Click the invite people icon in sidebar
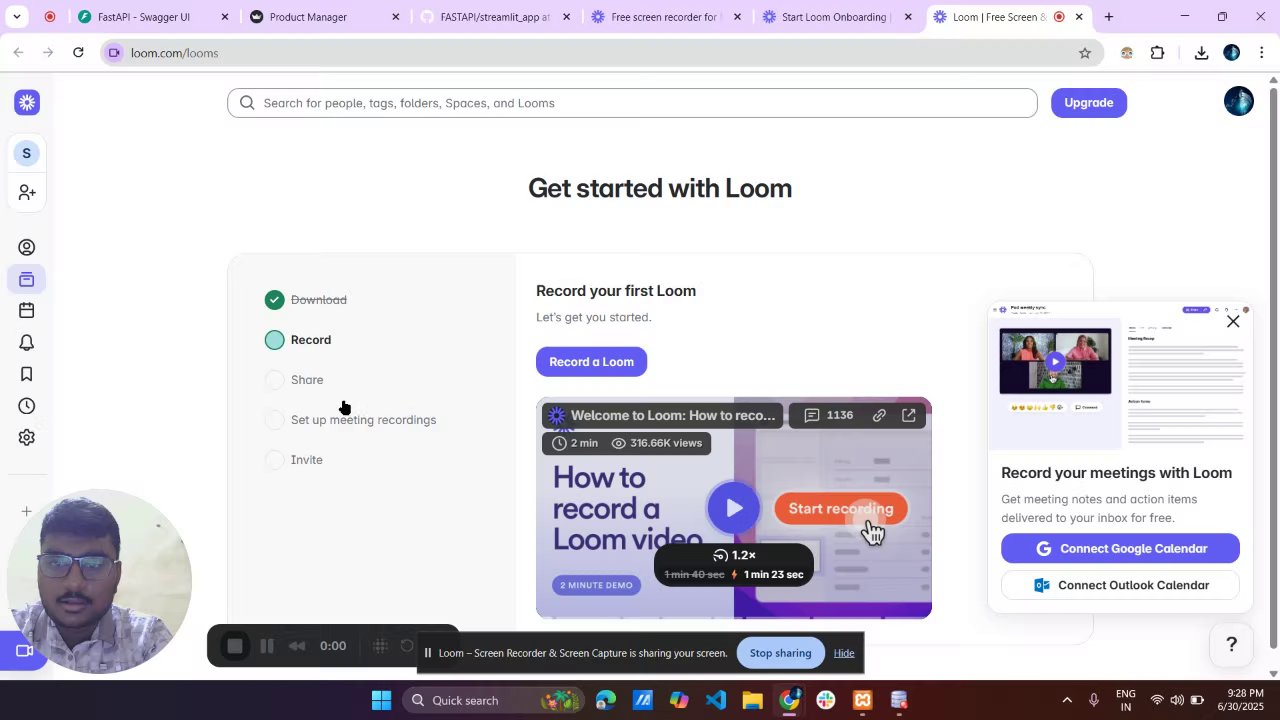The height and width of the screenshot is (720, 1280). point(27,192)
